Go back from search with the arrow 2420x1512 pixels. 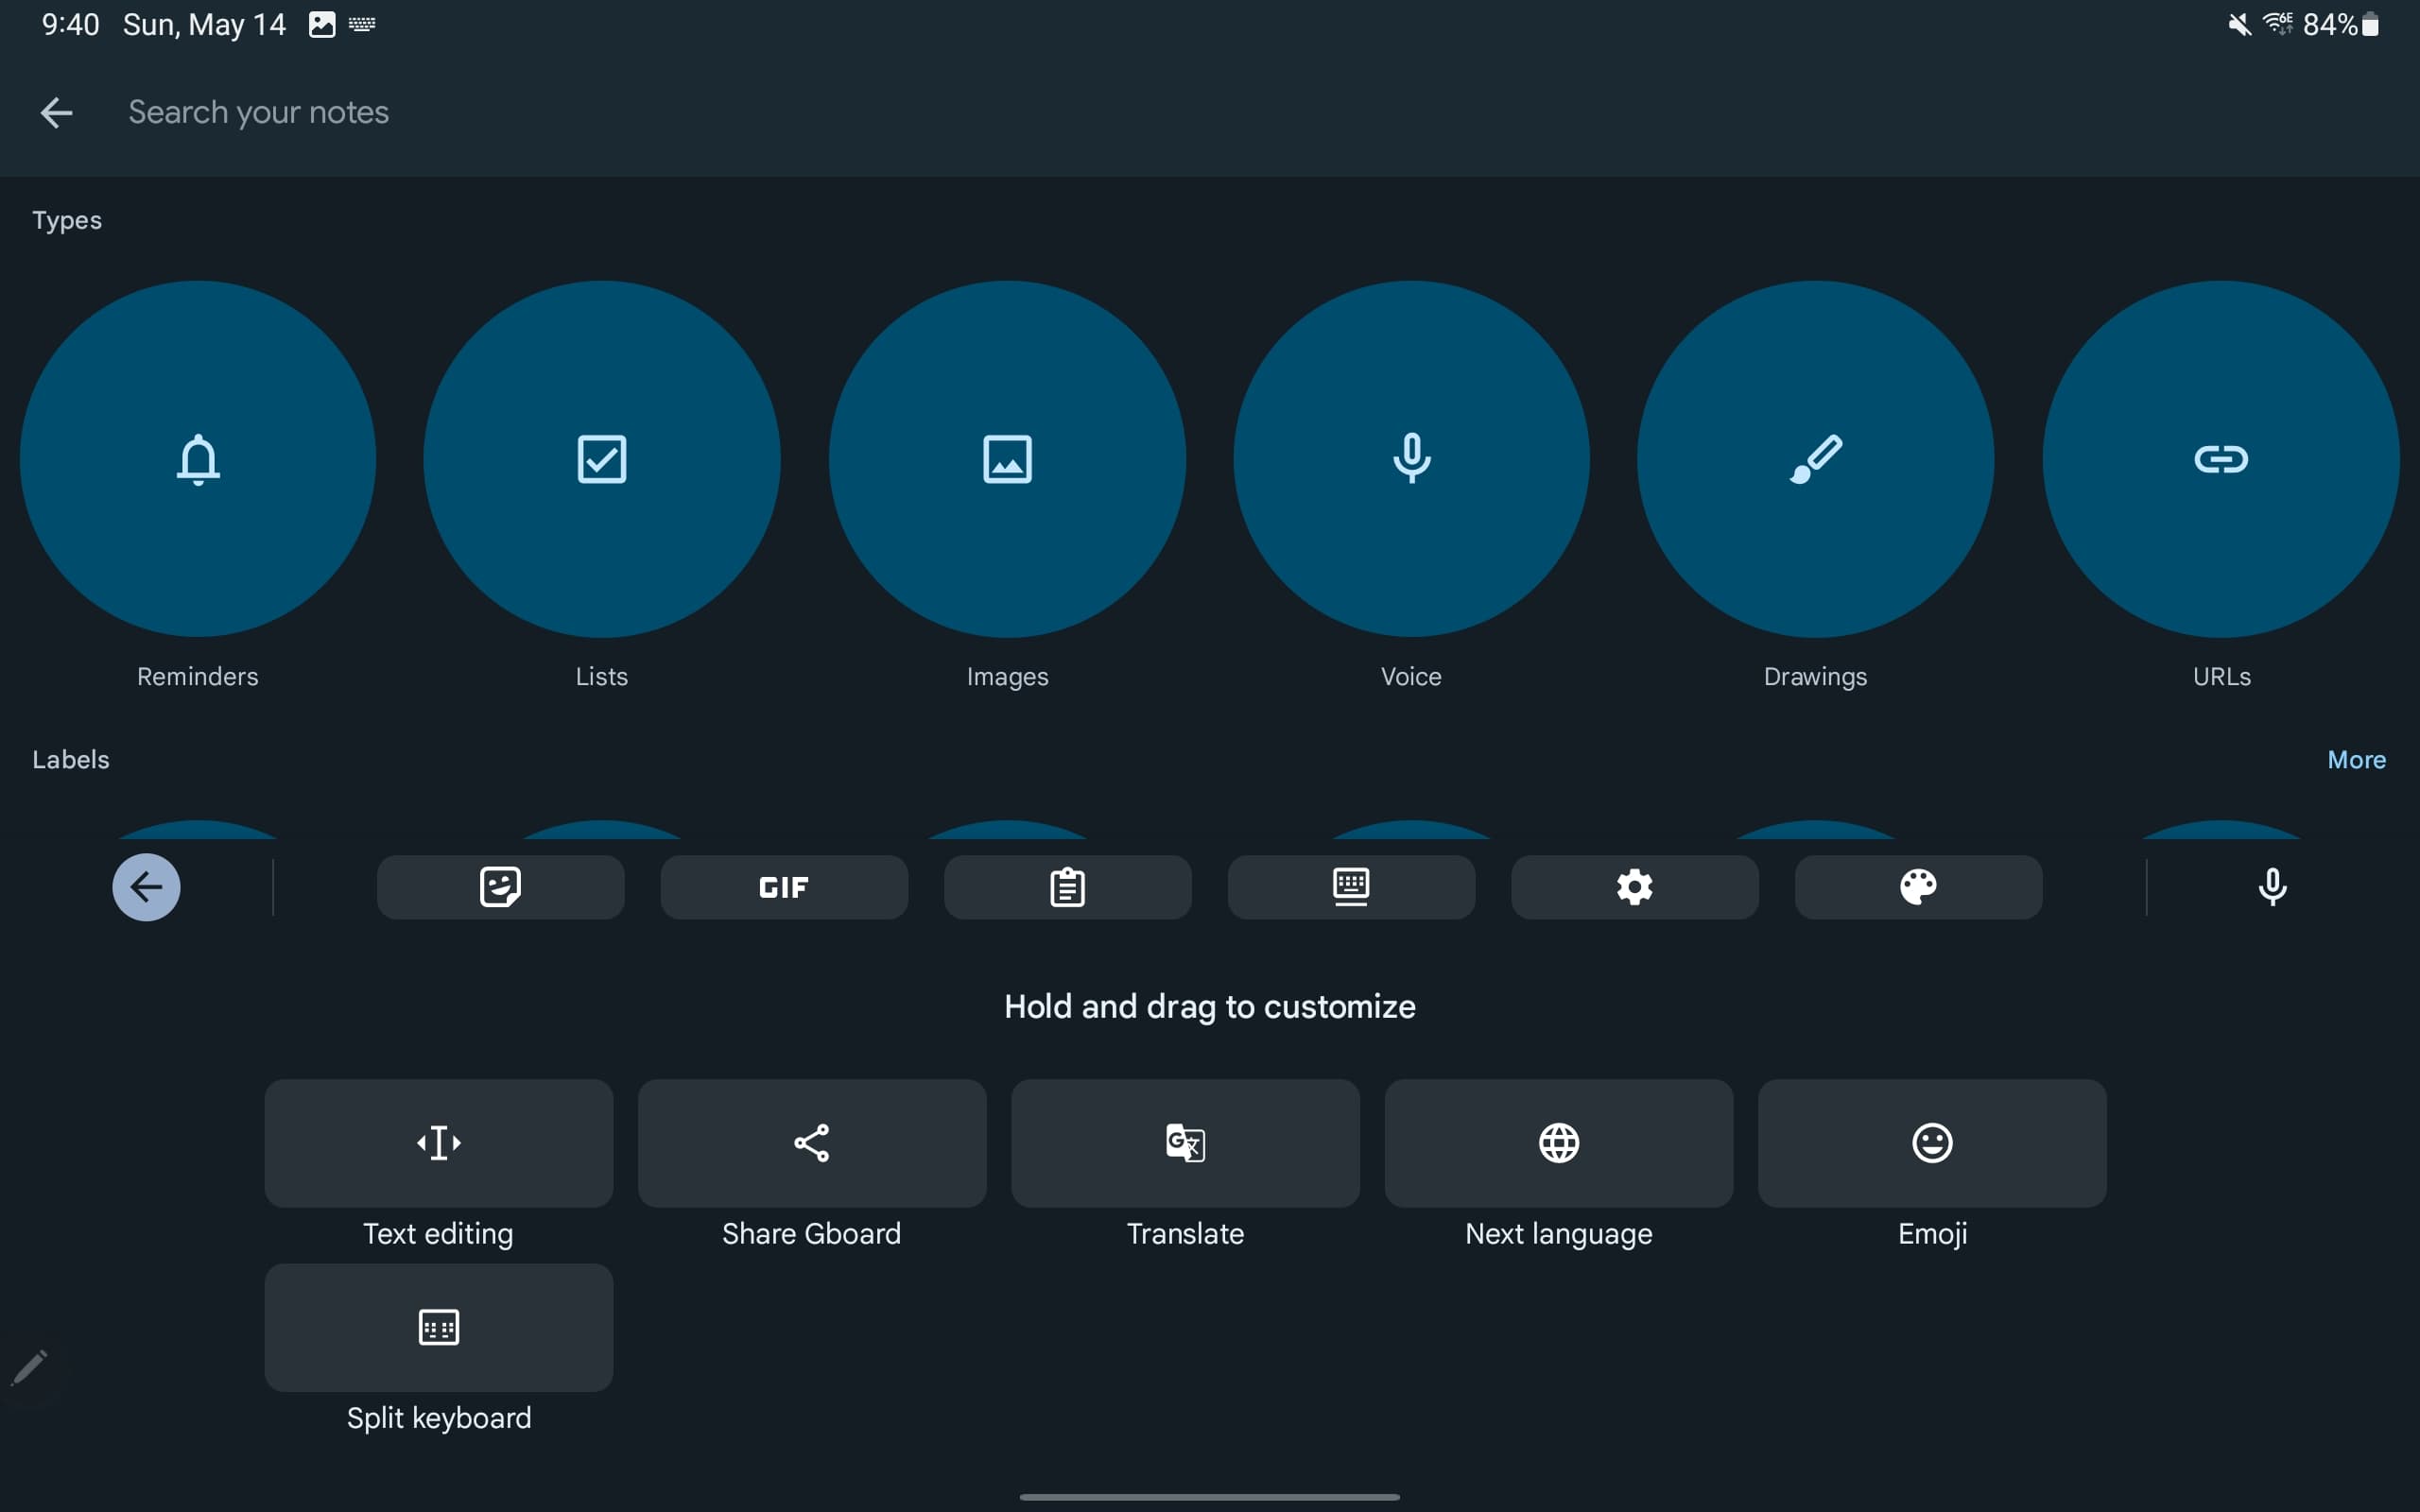point(57,112)
